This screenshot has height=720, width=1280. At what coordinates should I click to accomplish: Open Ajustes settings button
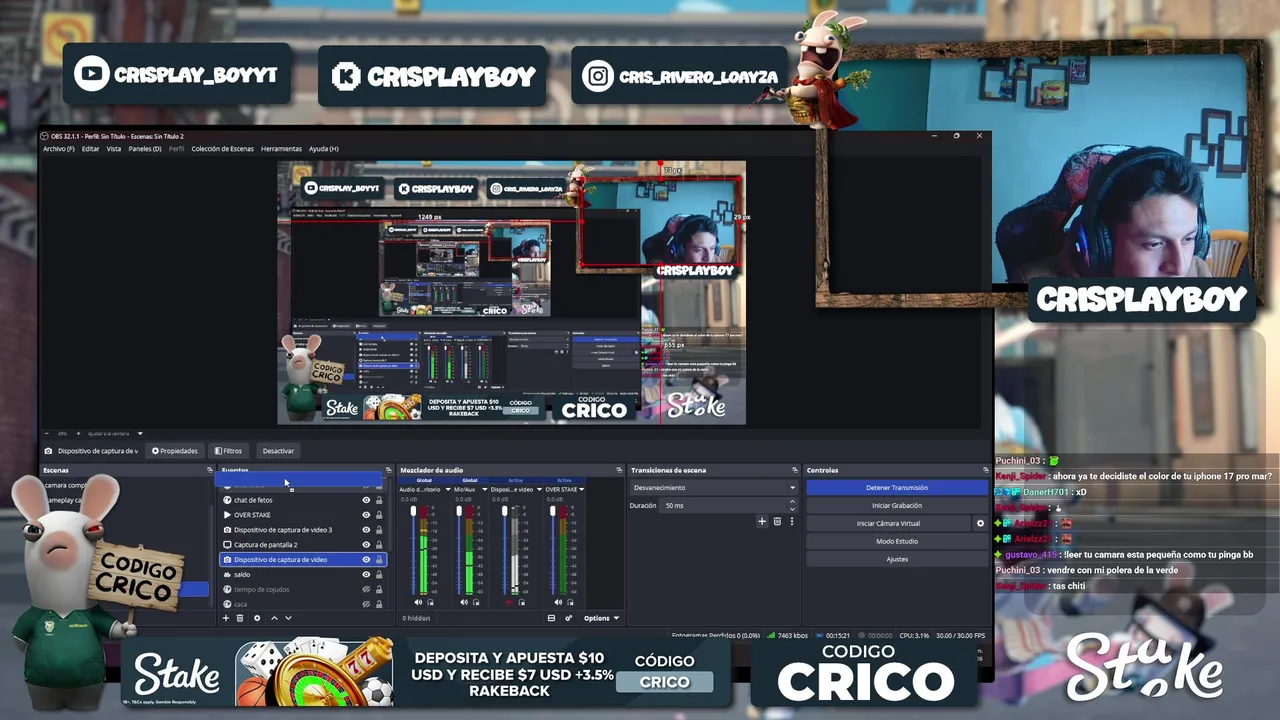tap(897, 559)
